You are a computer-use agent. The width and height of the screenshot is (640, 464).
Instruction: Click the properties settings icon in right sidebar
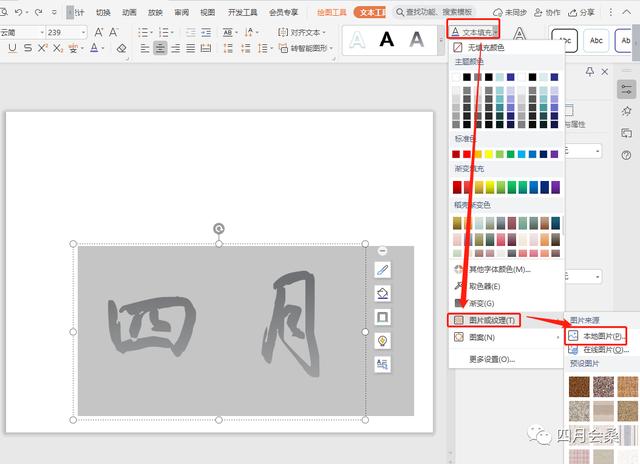coord(627,90)
